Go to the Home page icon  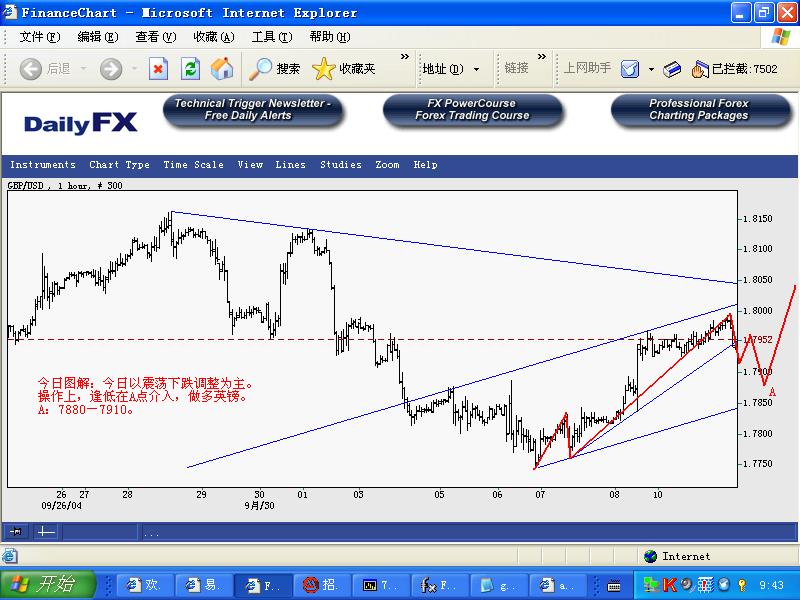(x=222, y=68)
